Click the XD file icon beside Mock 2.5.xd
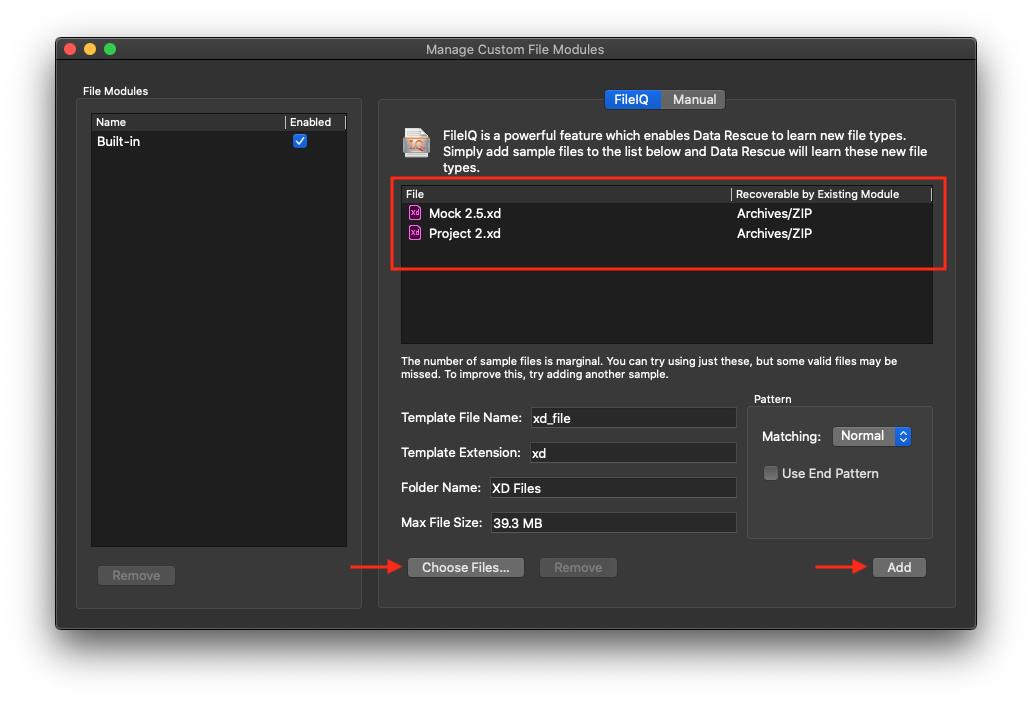The width and height of the screenshot is (1032, 703). (415, 213)
